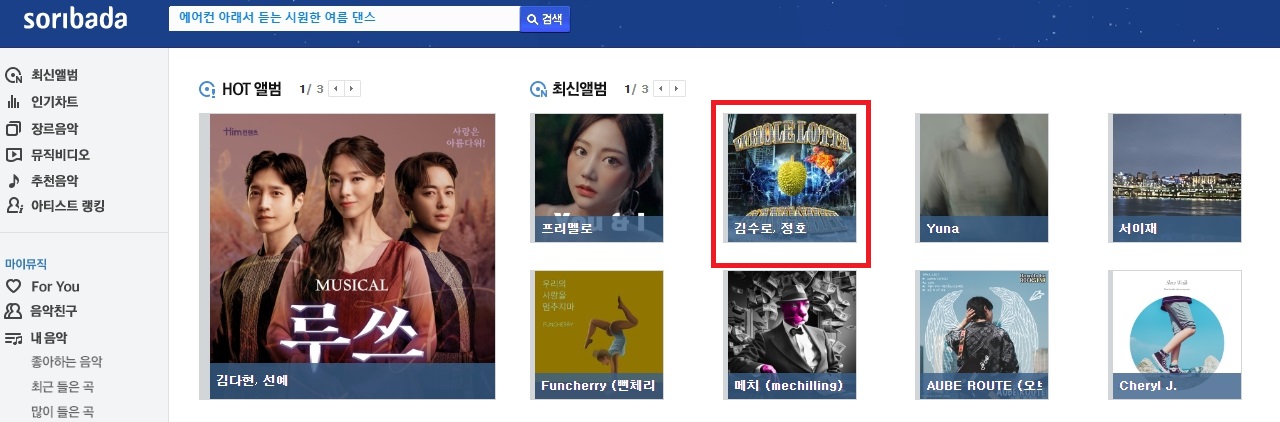1280x422 pixels.
Task: Open the 음악친구 friends icon
Action: [x=14, y=311]
